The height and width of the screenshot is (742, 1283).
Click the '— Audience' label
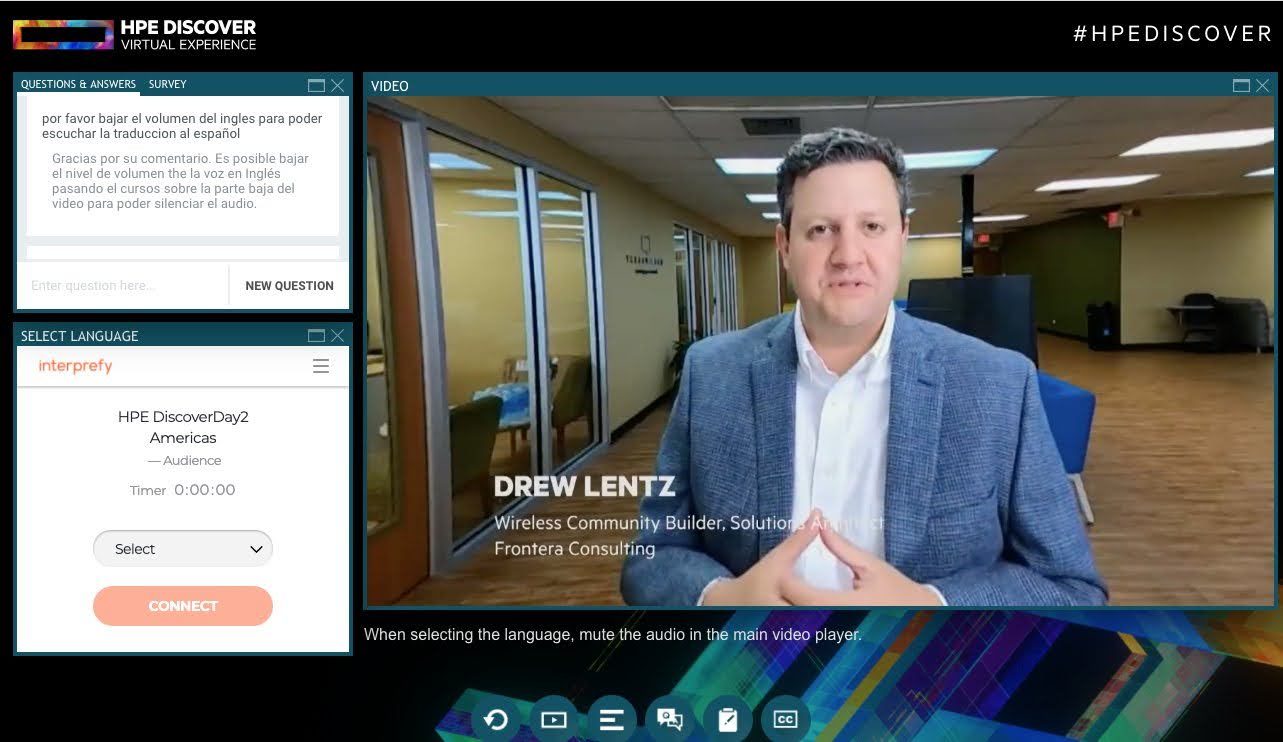pyautogui.click(x=184, y=461)
